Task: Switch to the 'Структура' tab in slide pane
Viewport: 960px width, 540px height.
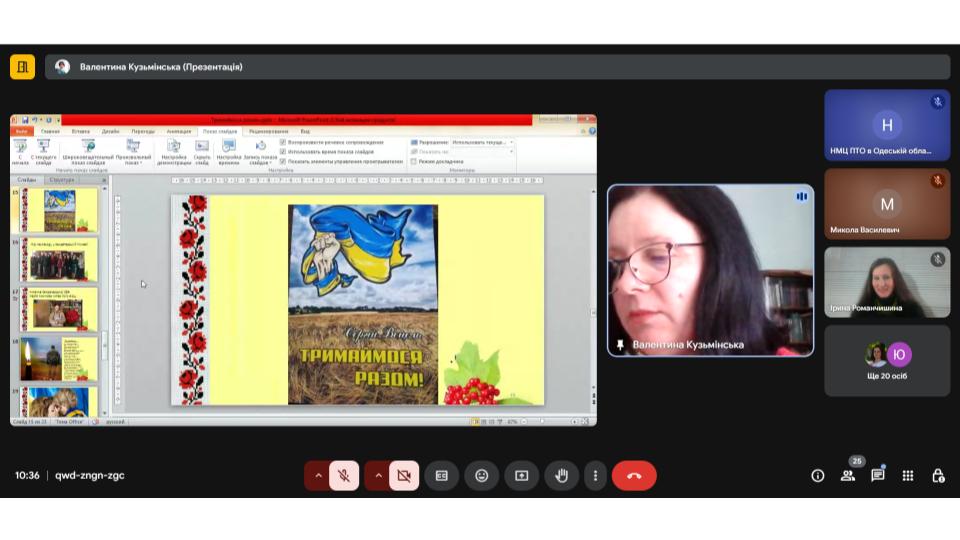Action: pos(62,180)
